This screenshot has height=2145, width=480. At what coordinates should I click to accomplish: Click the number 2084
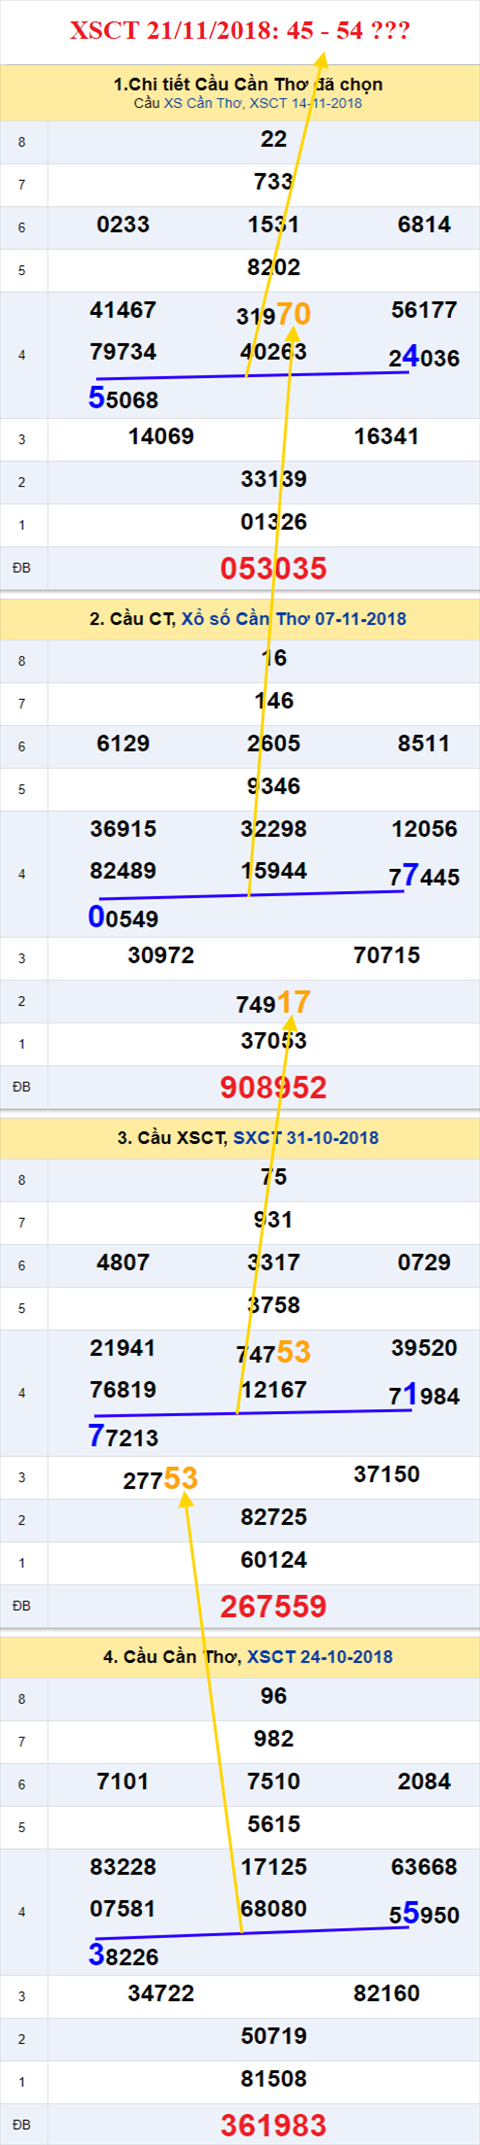pos(424,1782)
